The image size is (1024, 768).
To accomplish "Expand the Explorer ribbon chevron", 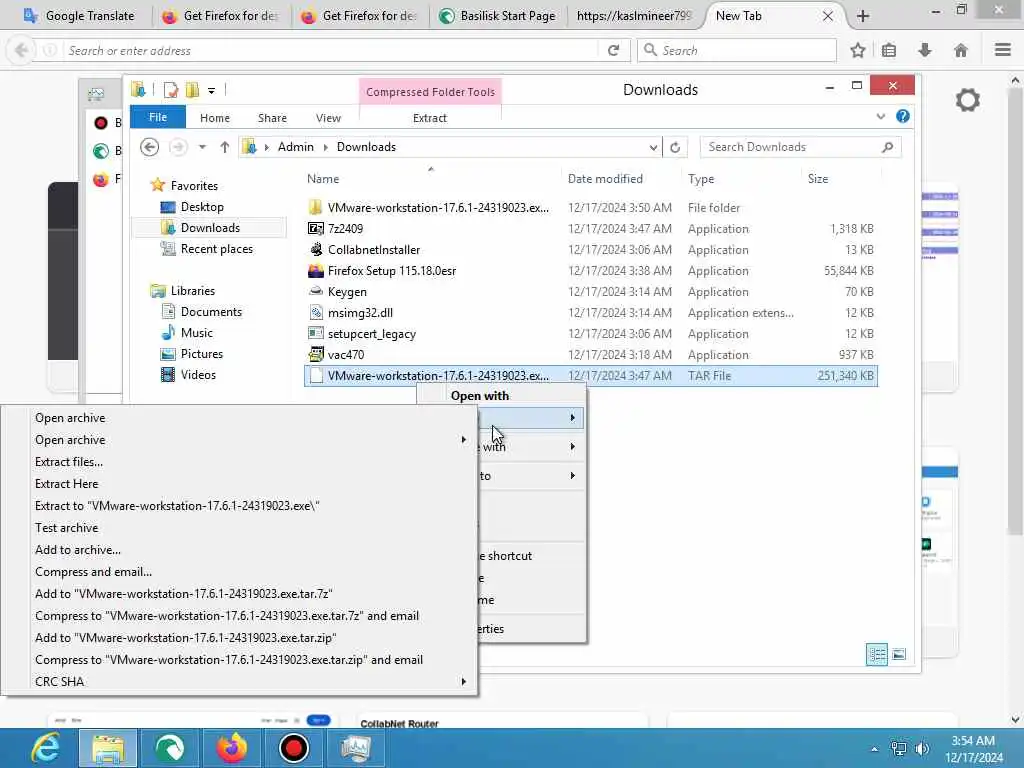I will (x=880, y=116).
